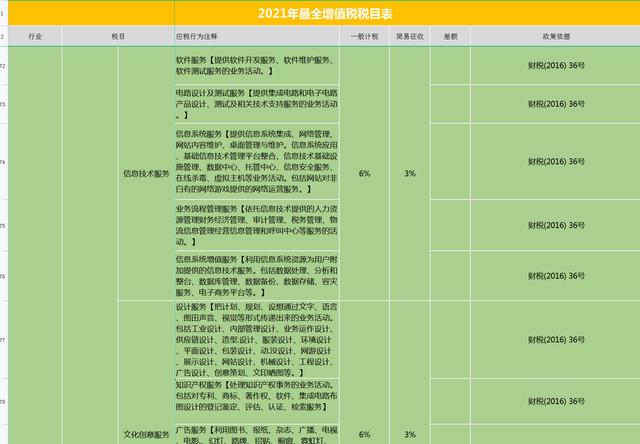The image size is (640, 444).
Task: Select row header 72 beside 软件服务
Action: point(3,66)
